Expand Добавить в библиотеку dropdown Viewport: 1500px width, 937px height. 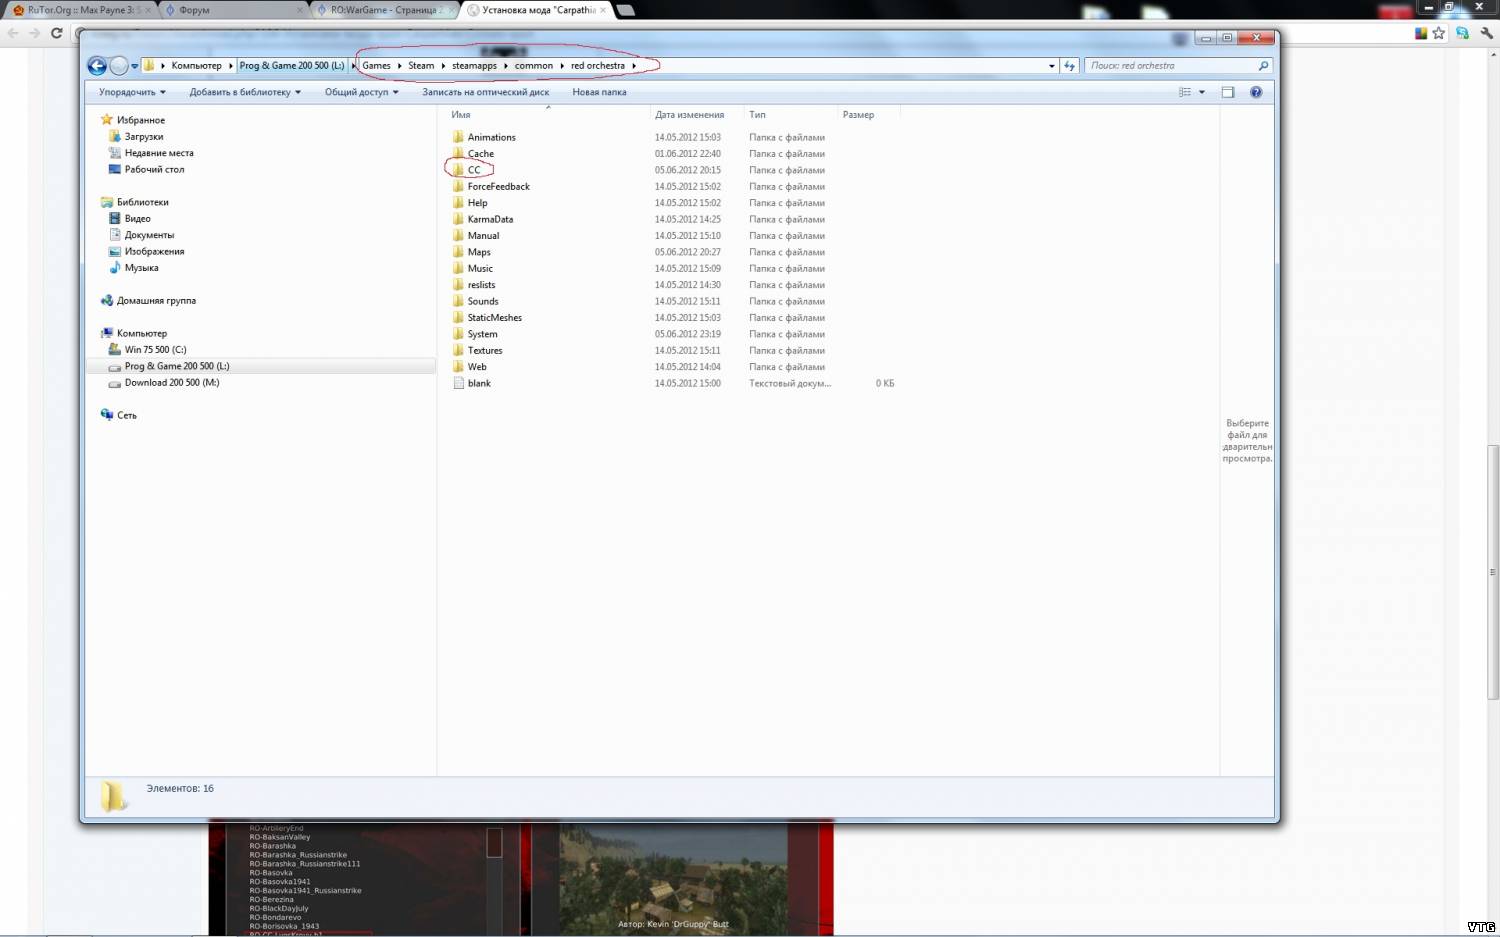[x=245, y=92]
